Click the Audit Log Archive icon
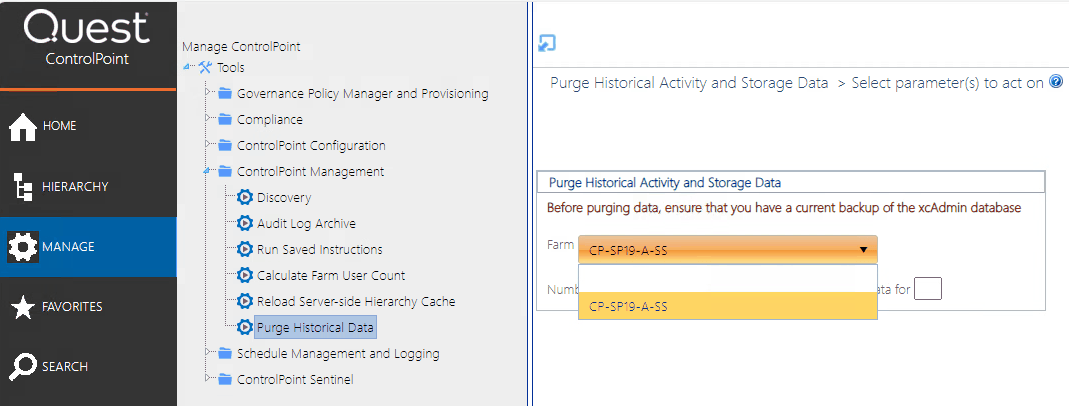The width and height of the screenshot is (1069, 406). coord(245,224)
